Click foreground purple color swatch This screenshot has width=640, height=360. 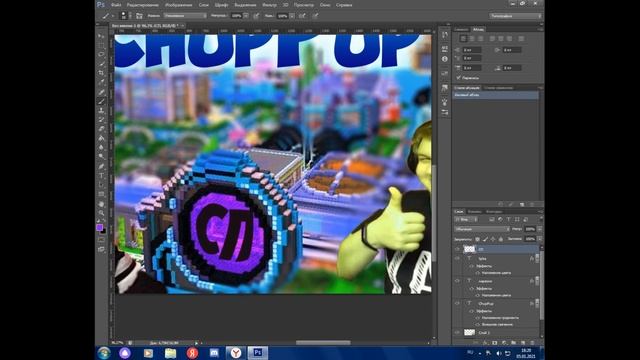point(99,227)
